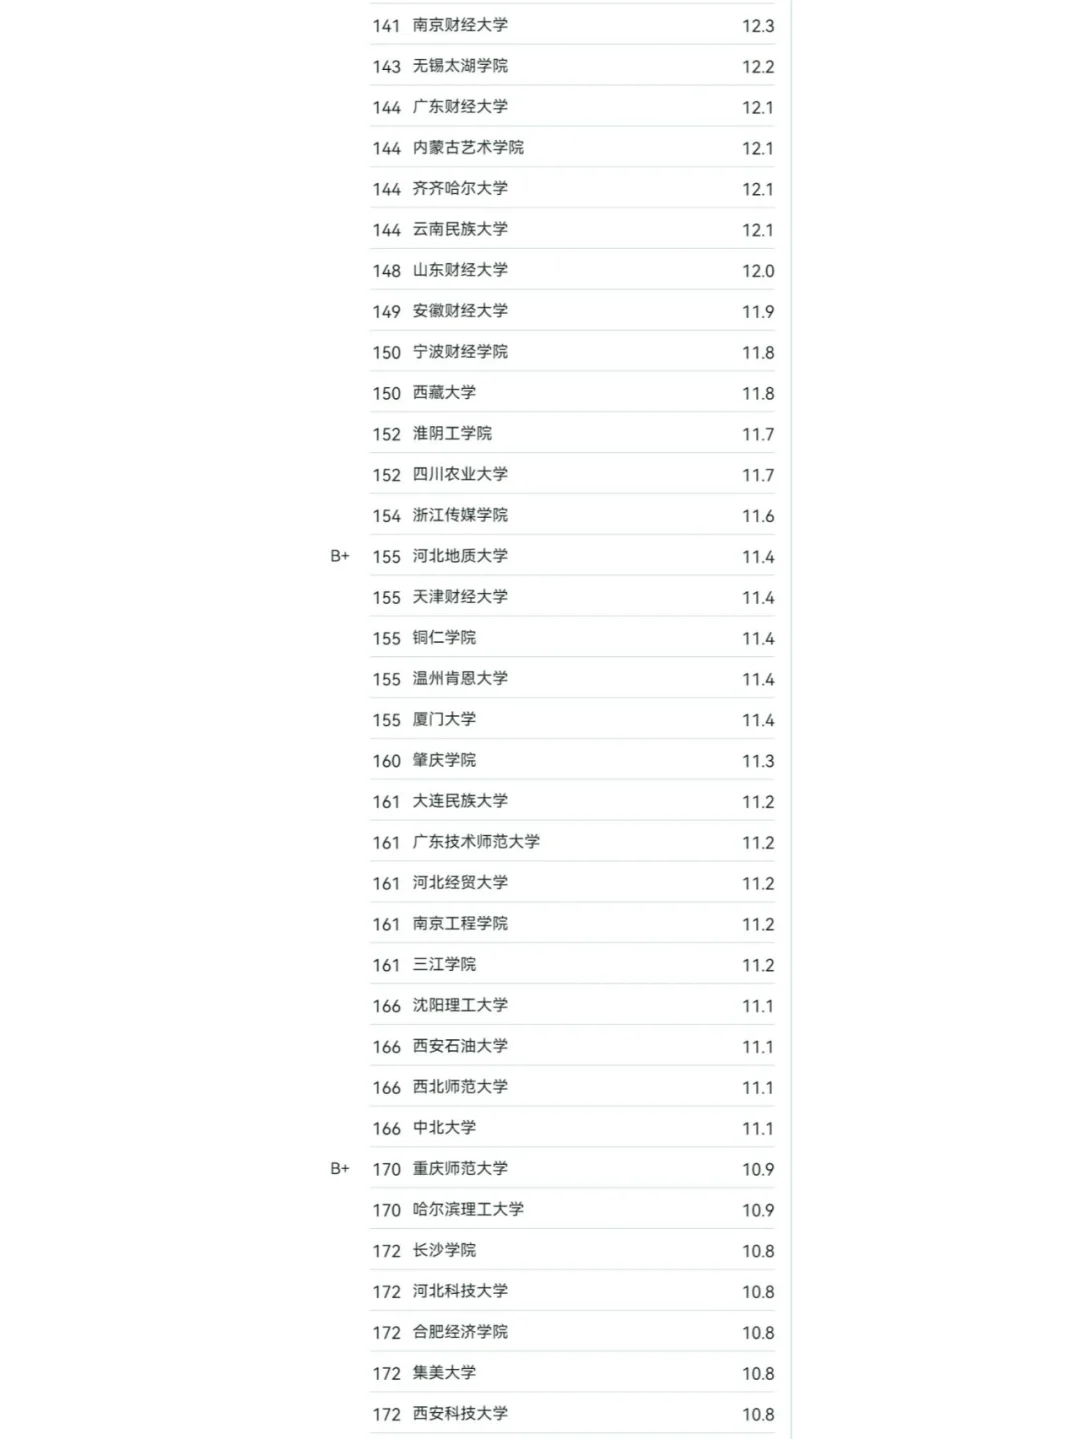Select 温州肯恩大学 in the list
1080x1439 pixels.
coord(460,679)
